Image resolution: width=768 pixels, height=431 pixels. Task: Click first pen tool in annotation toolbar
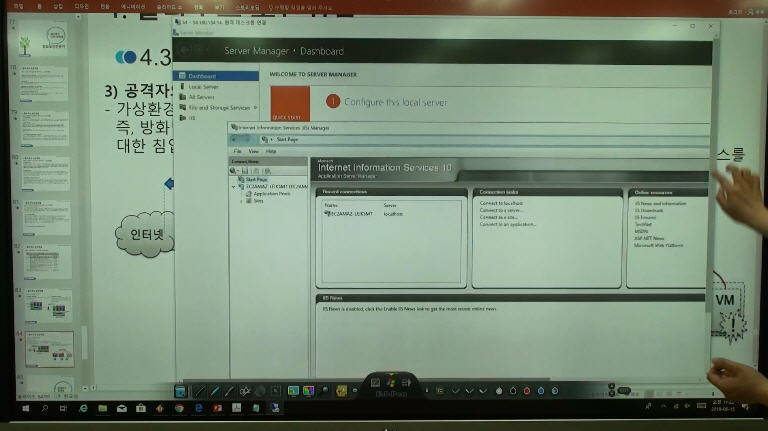tap(200, 391)
